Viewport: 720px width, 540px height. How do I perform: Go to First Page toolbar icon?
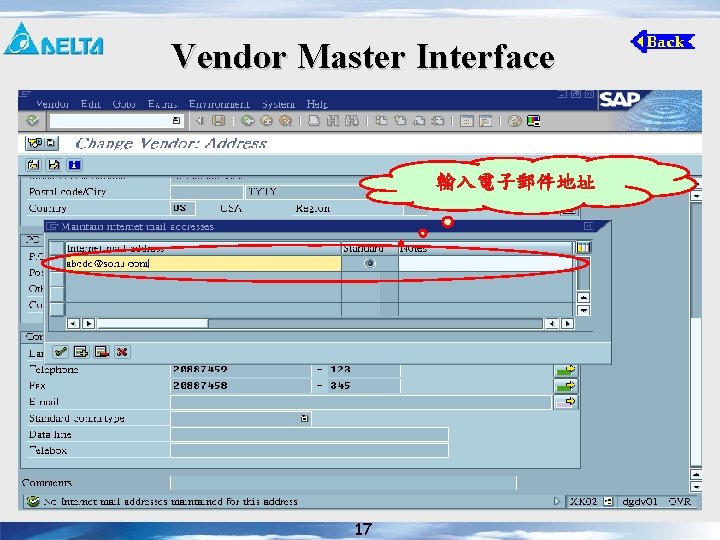pyautogui.click(x=381, y=121)
